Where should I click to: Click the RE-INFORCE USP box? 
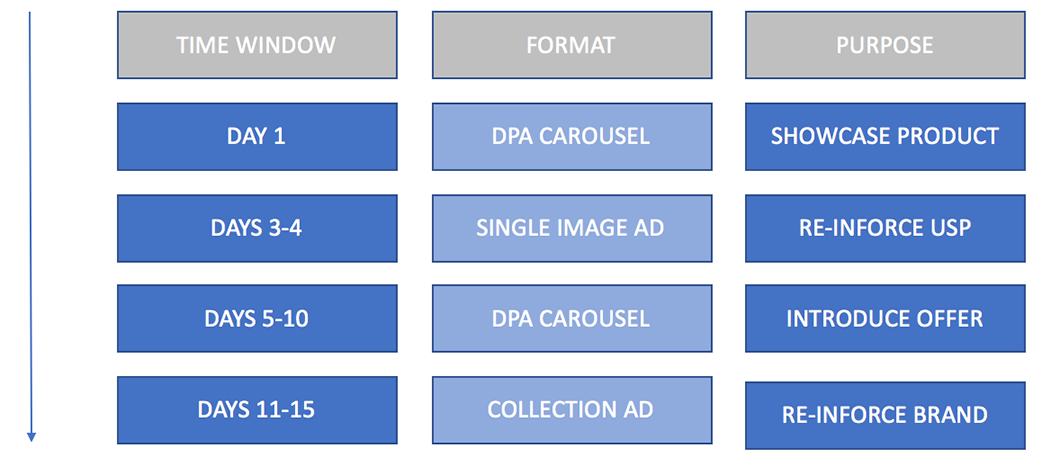(x=885, y=228)
